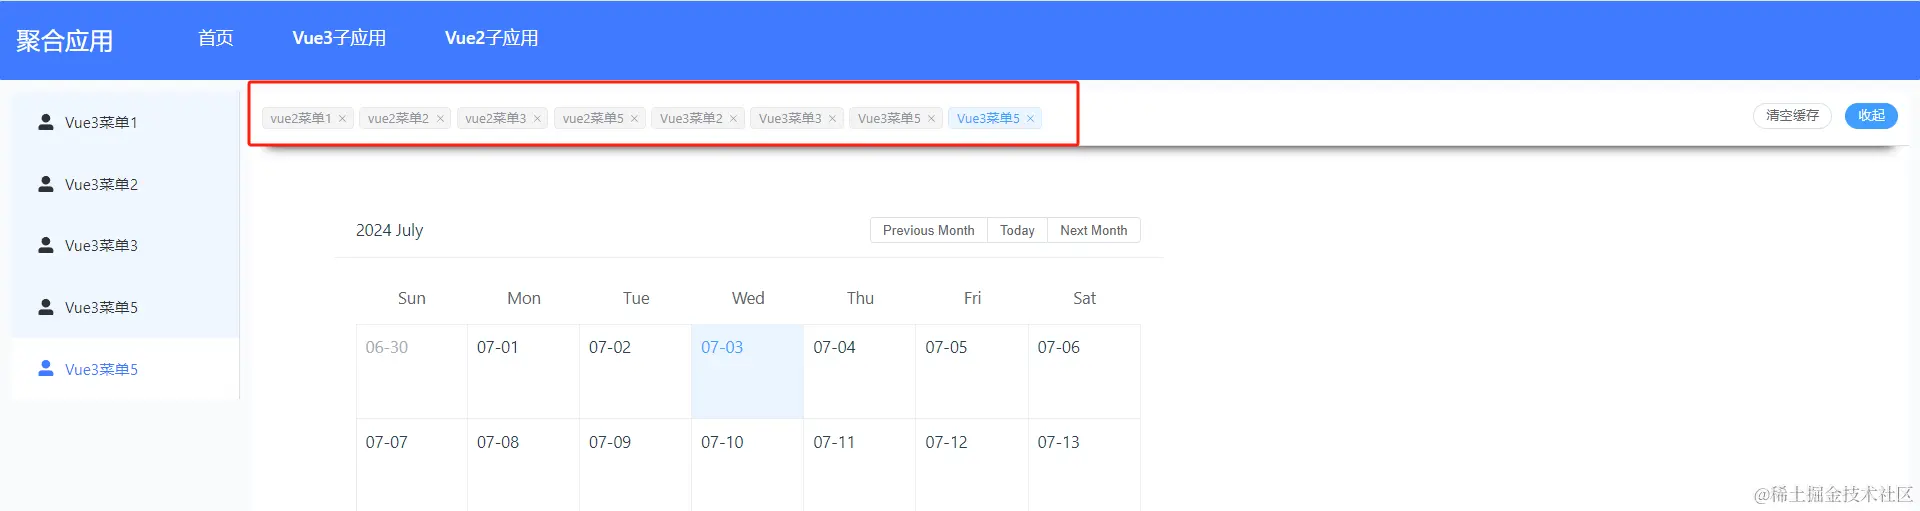Screen dimensions: 1920x511
Task: Open Vue3菜单3 in the sidebar
Action: [125, 245]
